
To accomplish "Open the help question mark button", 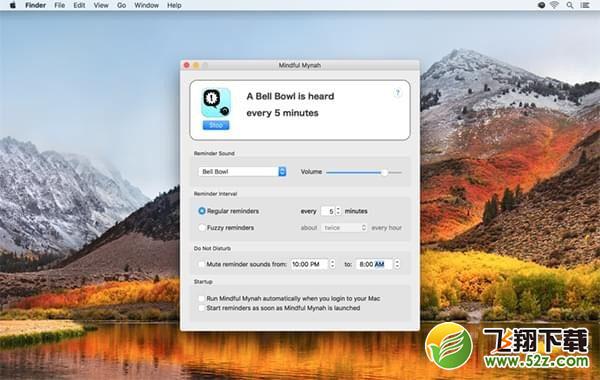I will 397,93.
